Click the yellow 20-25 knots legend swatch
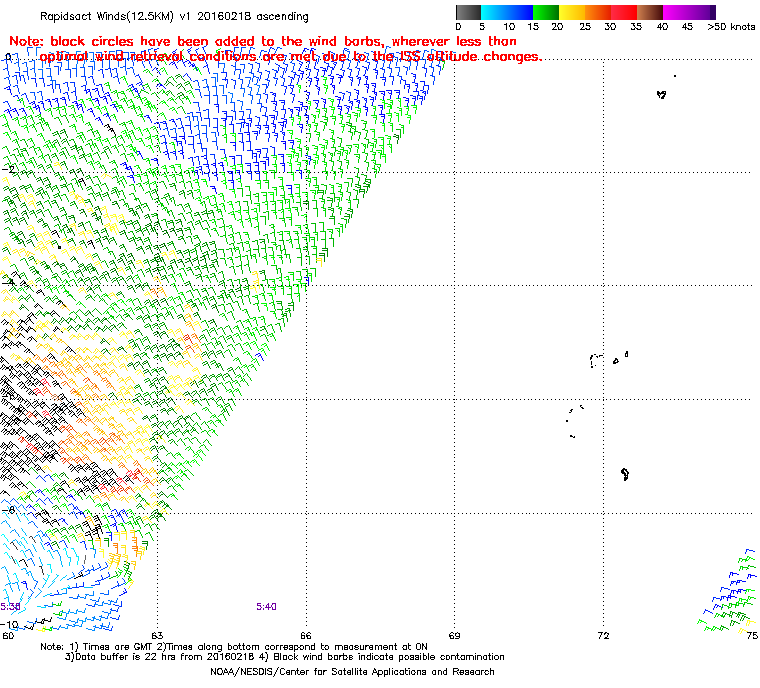 (572, 12)
